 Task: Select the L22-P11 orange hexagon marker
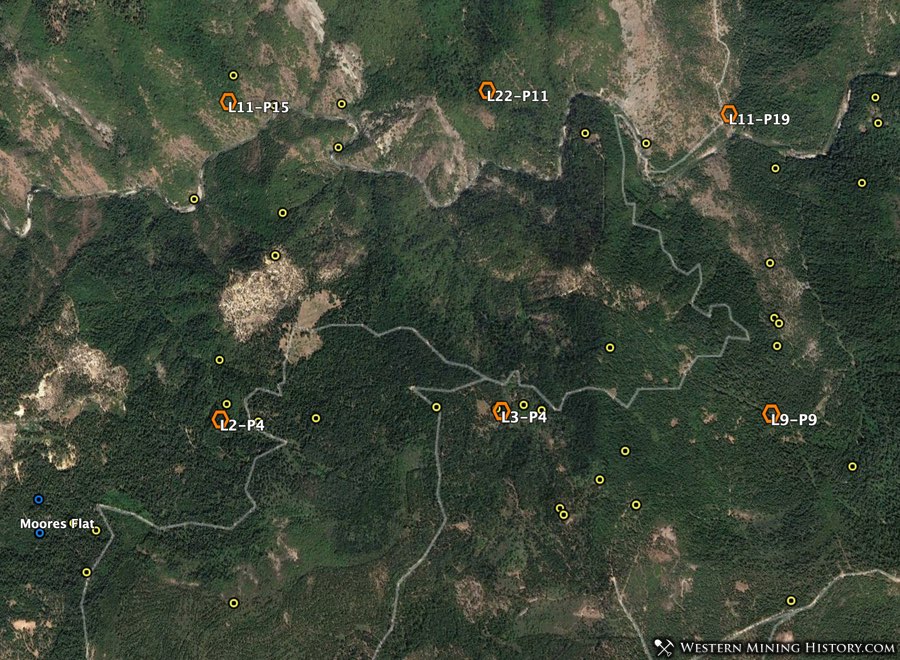click(x=487, y=91)
